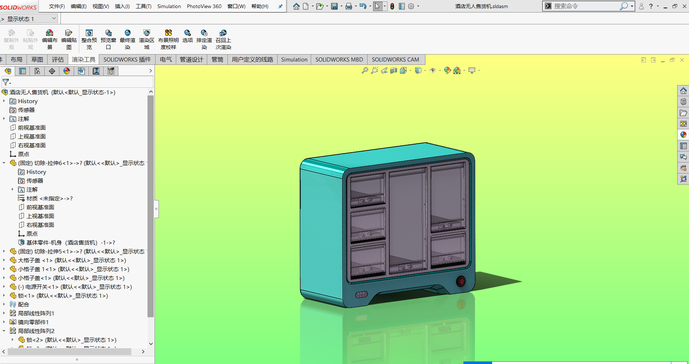Pin the menu bar with the pushpin
689x364 pixels.
(x=280, y=7)
